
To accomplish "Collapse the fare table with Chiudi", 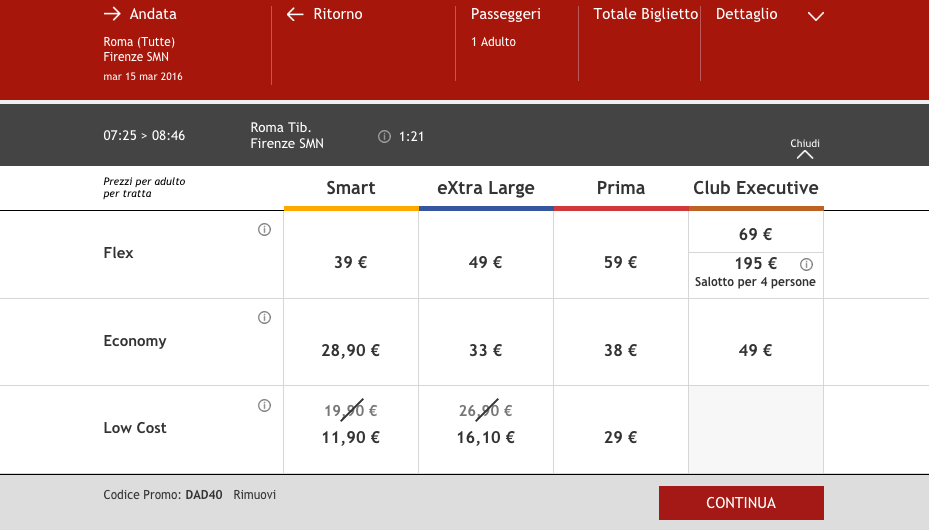I will pos(805,149).
